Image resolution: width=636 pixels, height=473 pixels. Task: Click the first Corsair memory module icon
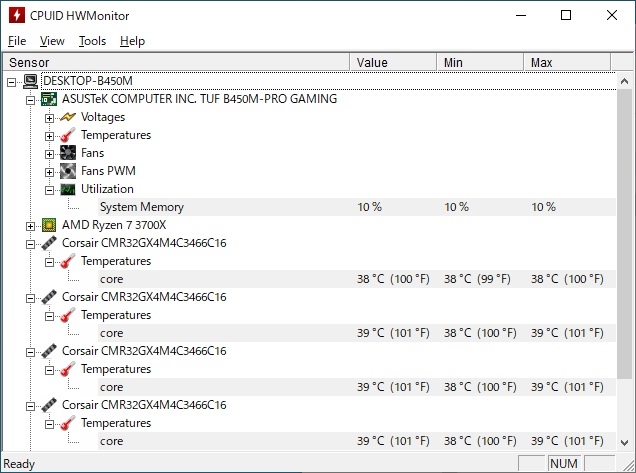(x=49, y=243)
